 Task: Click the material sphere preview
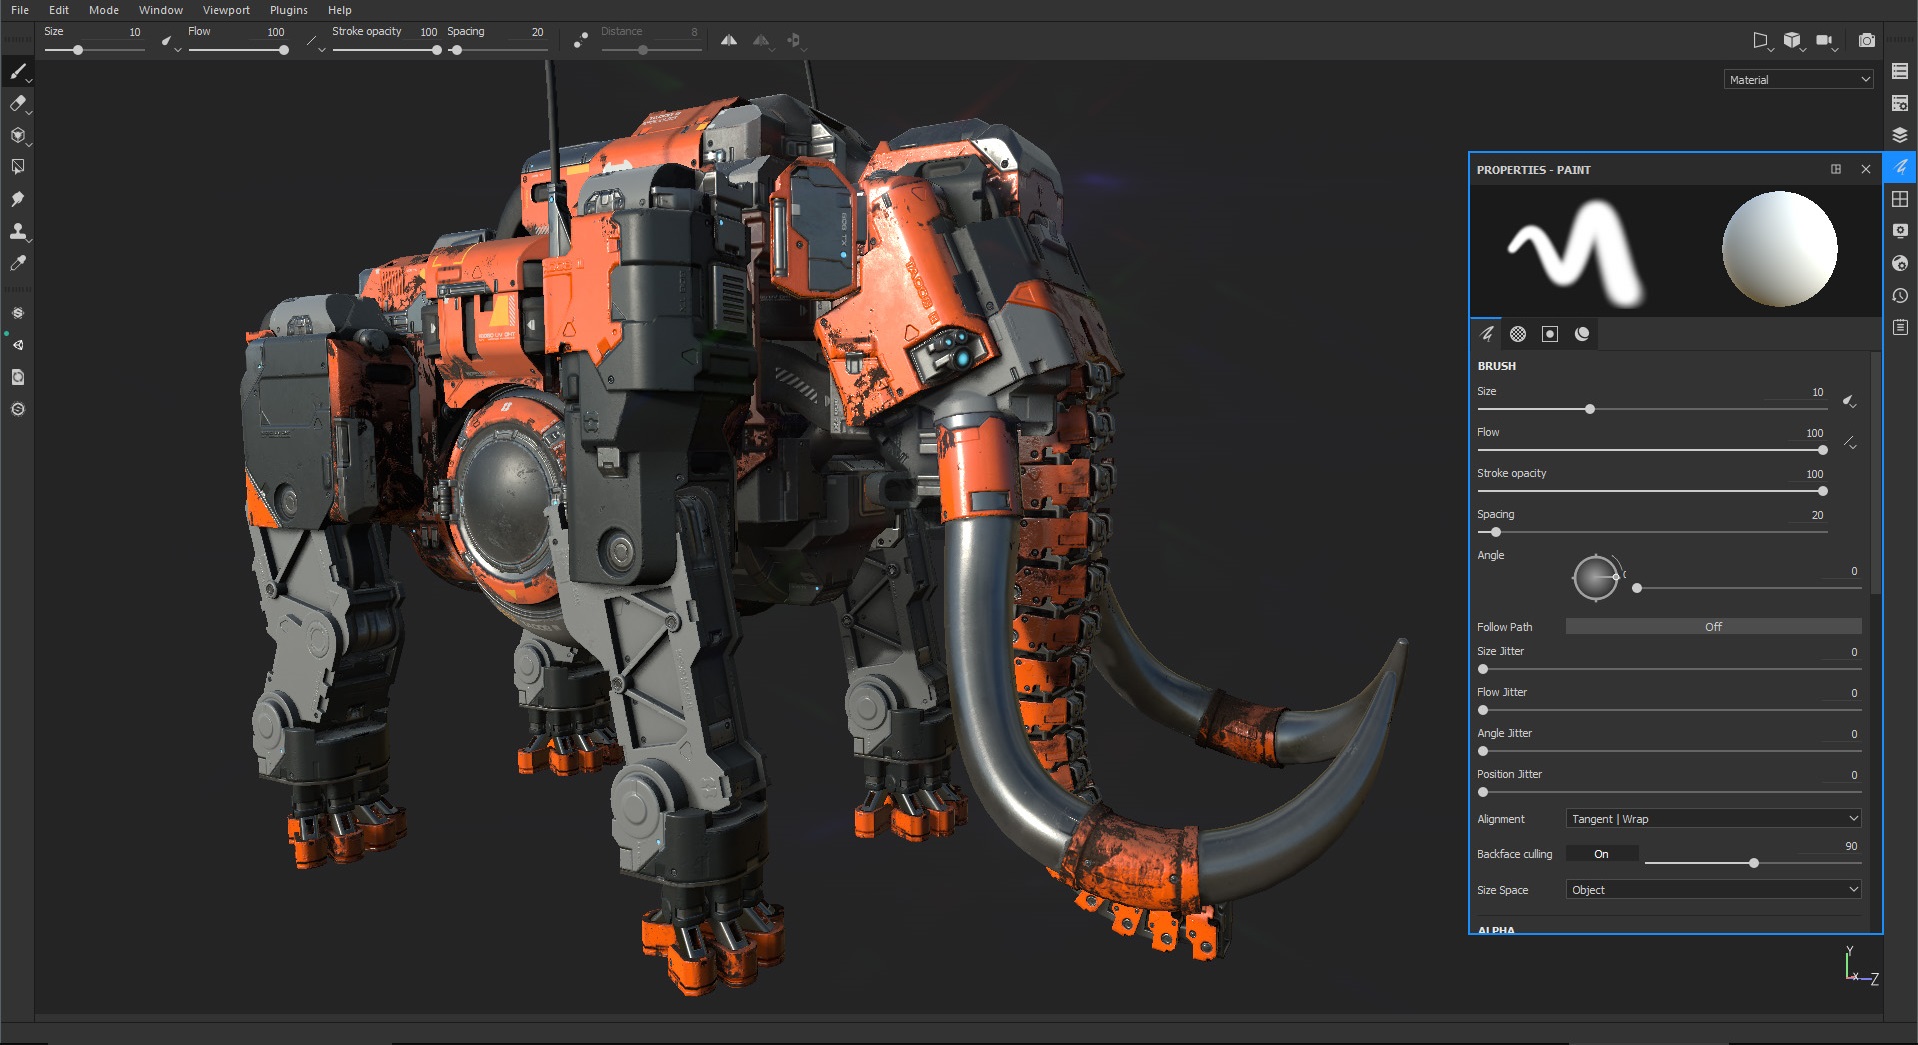coord(1779,250)
